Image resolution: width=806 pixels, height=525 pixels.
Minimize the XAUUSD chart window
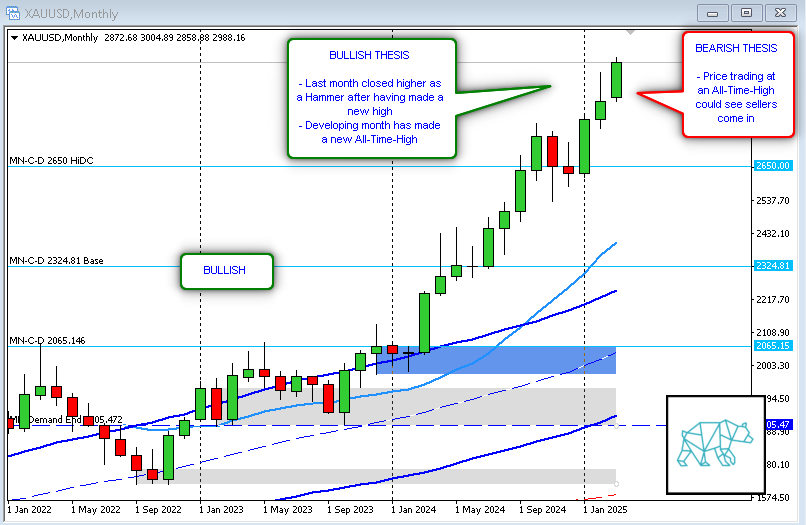coord(713,13)
